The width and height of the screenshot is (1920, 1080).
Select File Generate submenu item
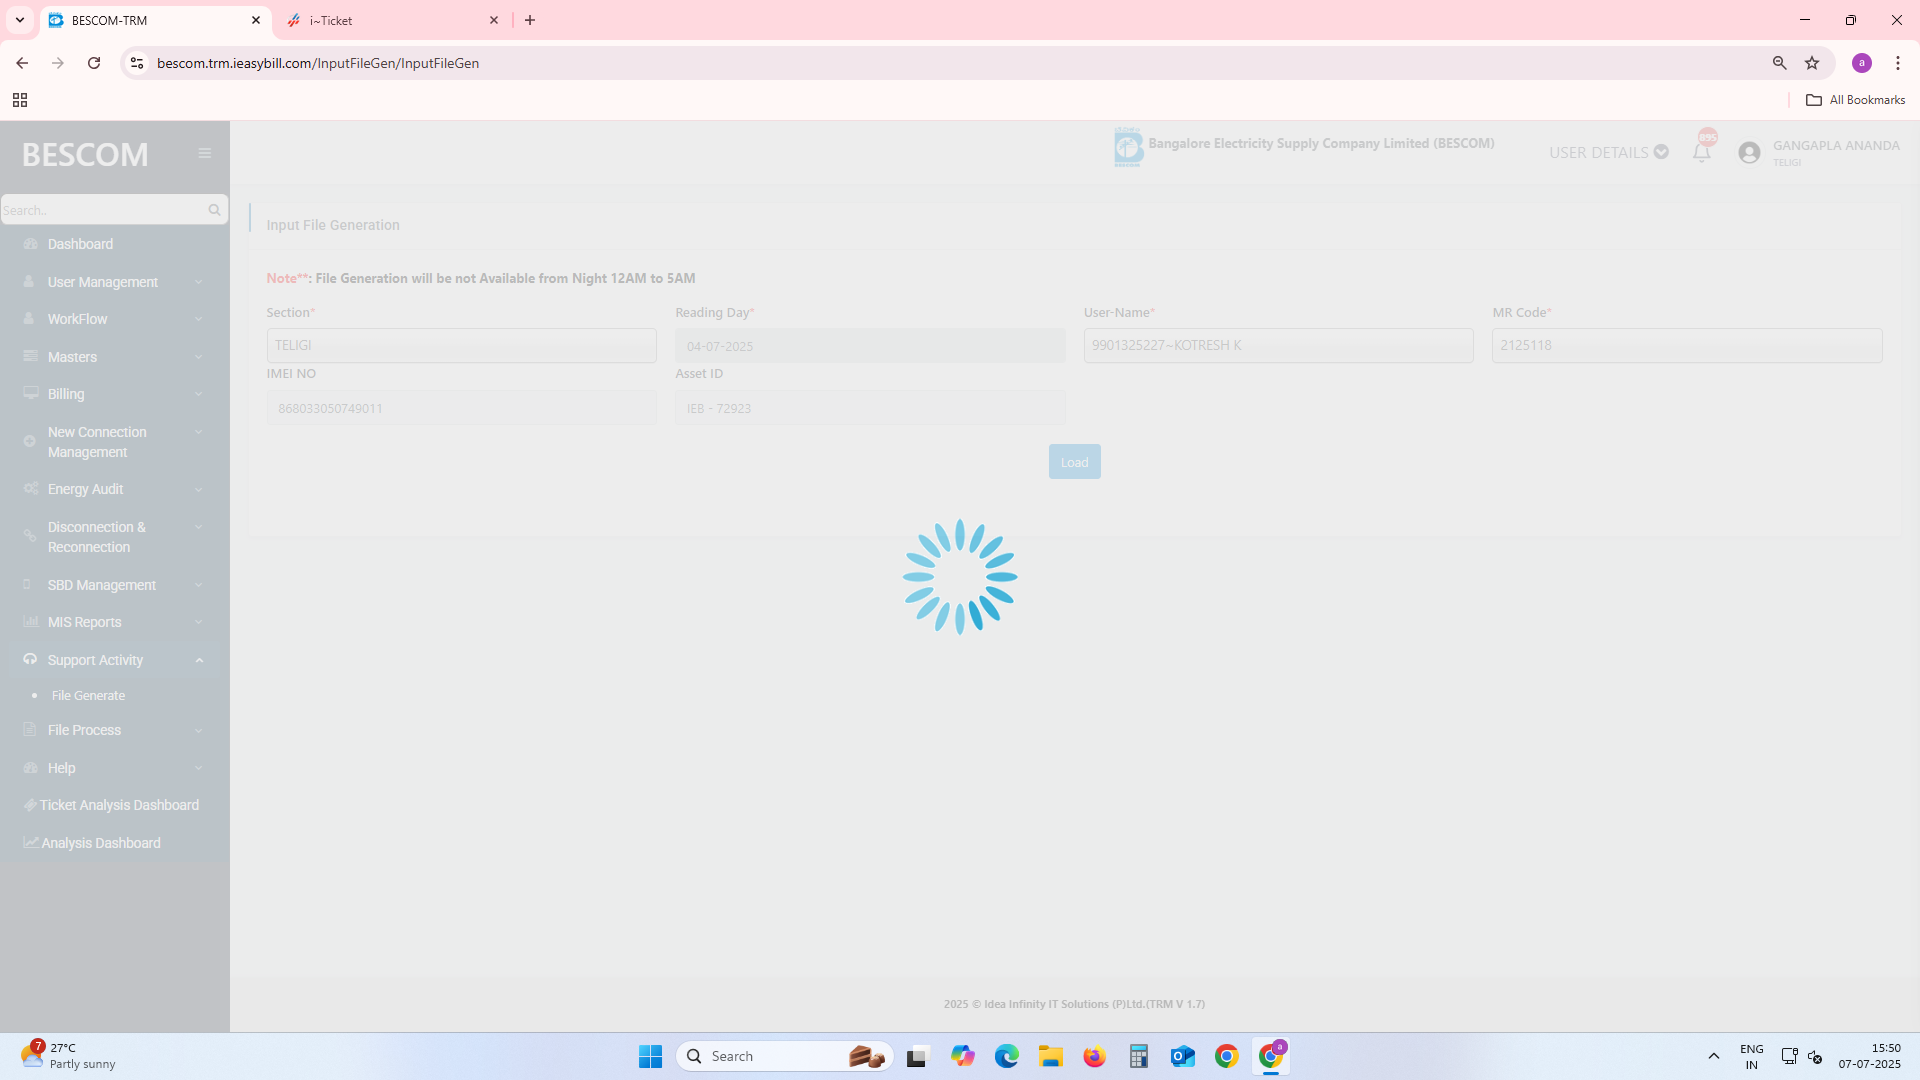point(88,696)
